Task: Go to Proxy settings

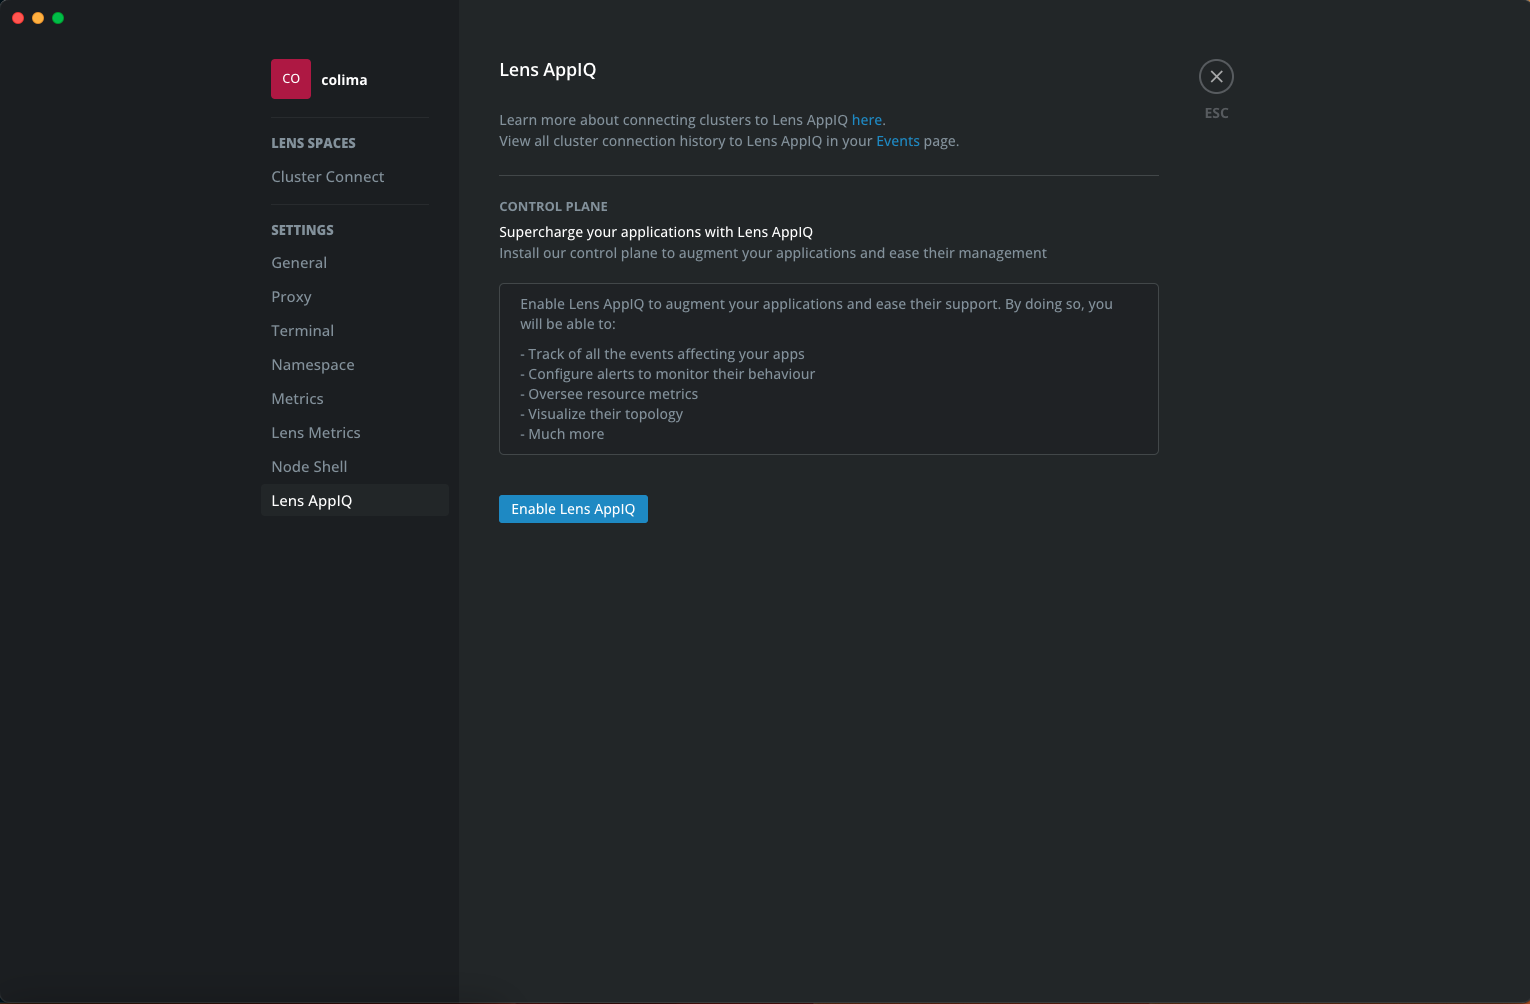Action: tap(291, 297)
